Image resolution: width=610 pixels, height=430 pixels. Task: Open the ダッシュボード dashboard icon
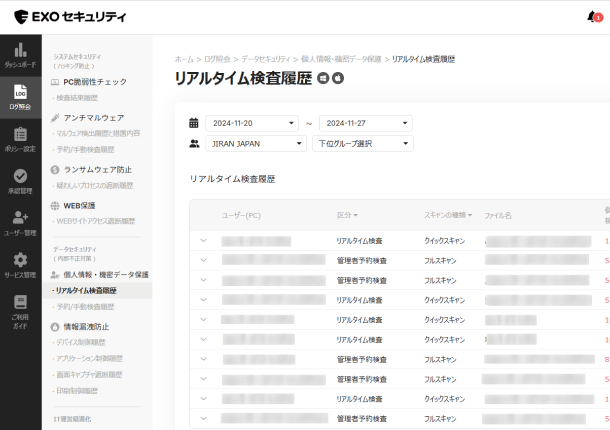coord(20,50)
